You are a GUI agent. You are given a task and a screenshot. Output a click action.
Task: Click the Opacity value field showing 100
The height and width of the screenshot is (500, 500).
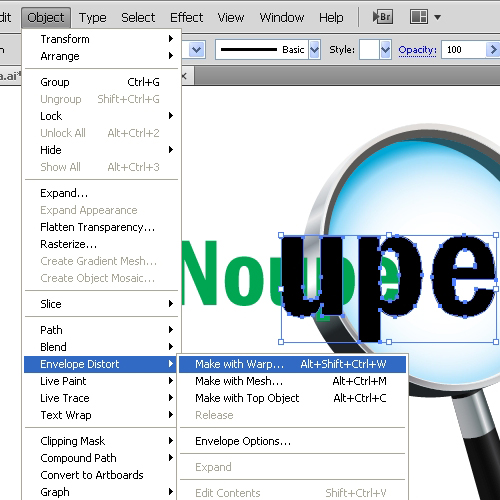(464, 50)
